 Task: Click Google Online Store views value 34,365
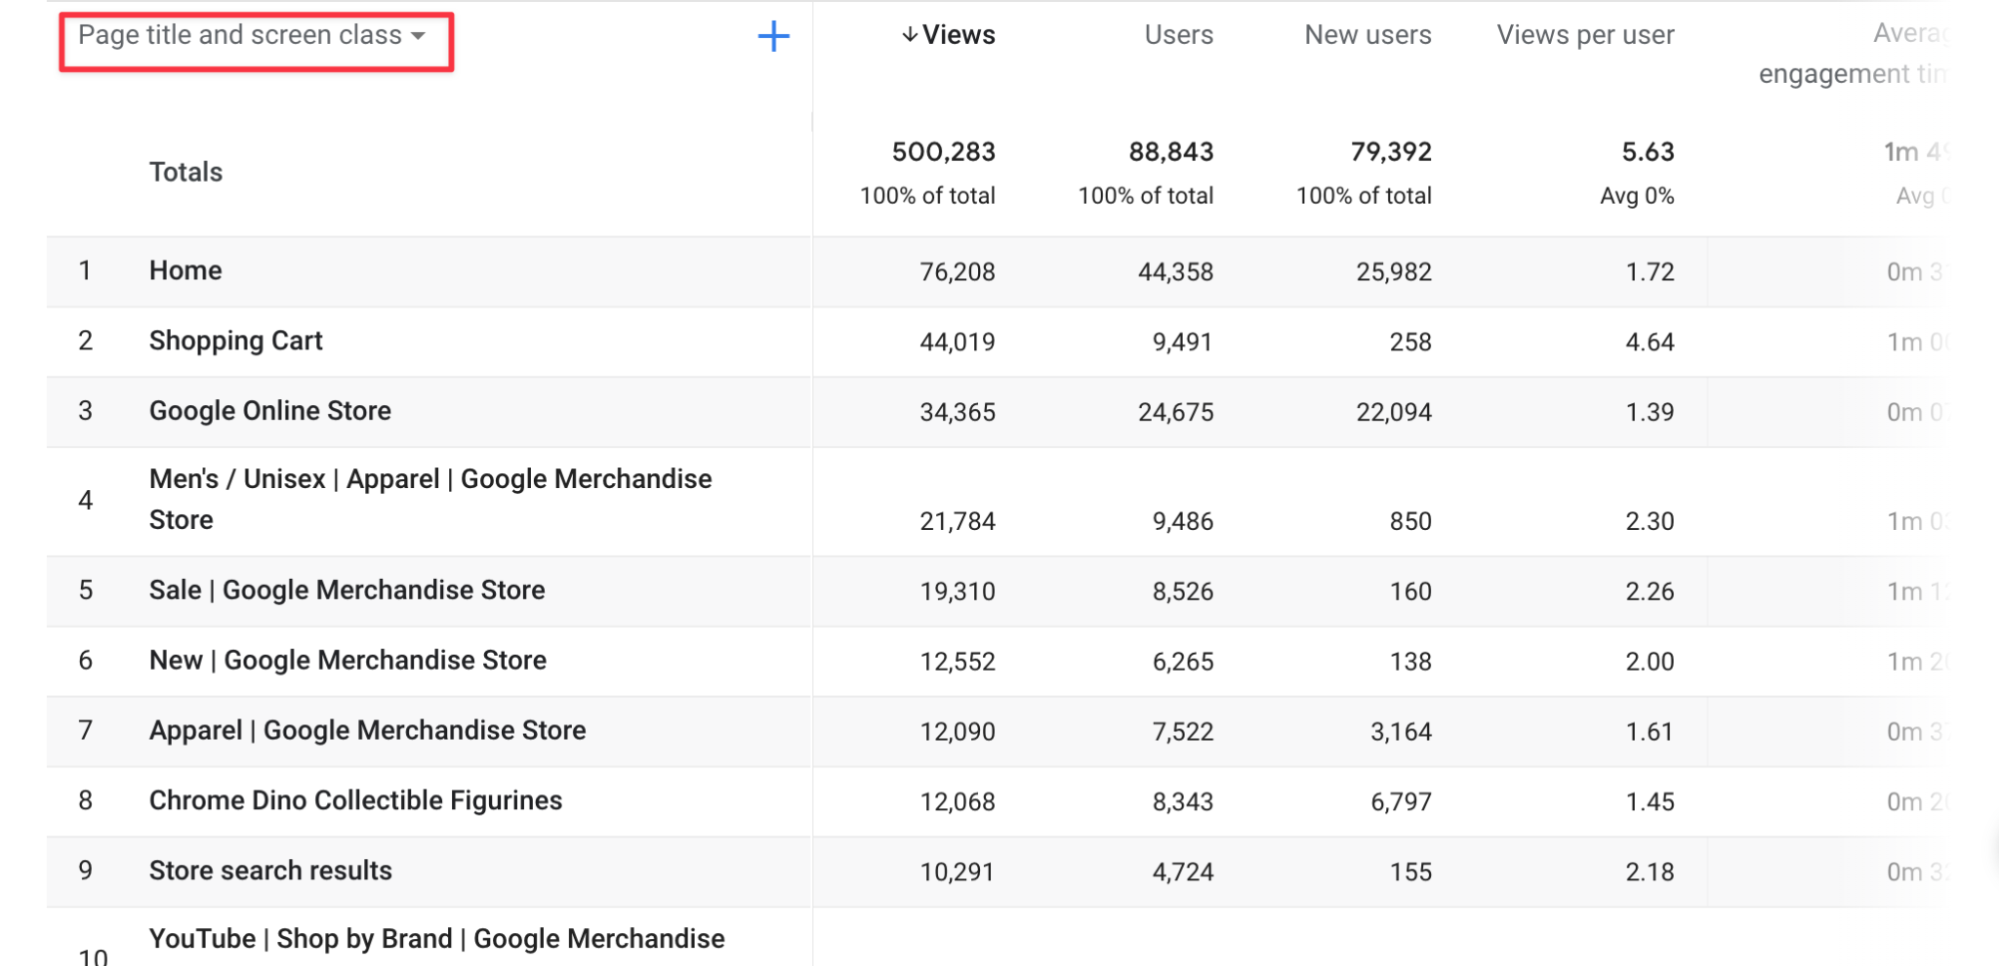click(958, 412)
